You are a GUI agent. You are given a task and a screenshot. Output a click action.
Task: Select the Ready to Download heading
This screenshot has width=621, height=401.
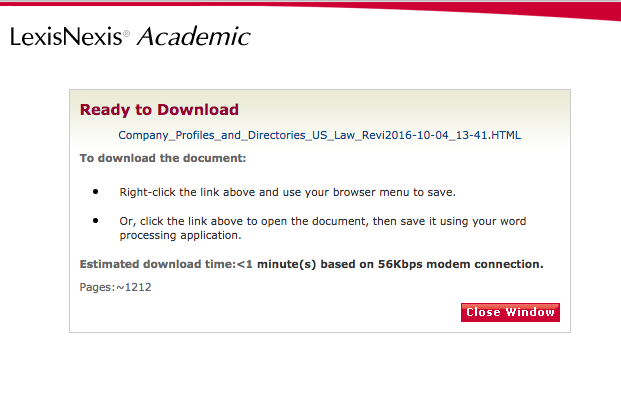(159, 110)
